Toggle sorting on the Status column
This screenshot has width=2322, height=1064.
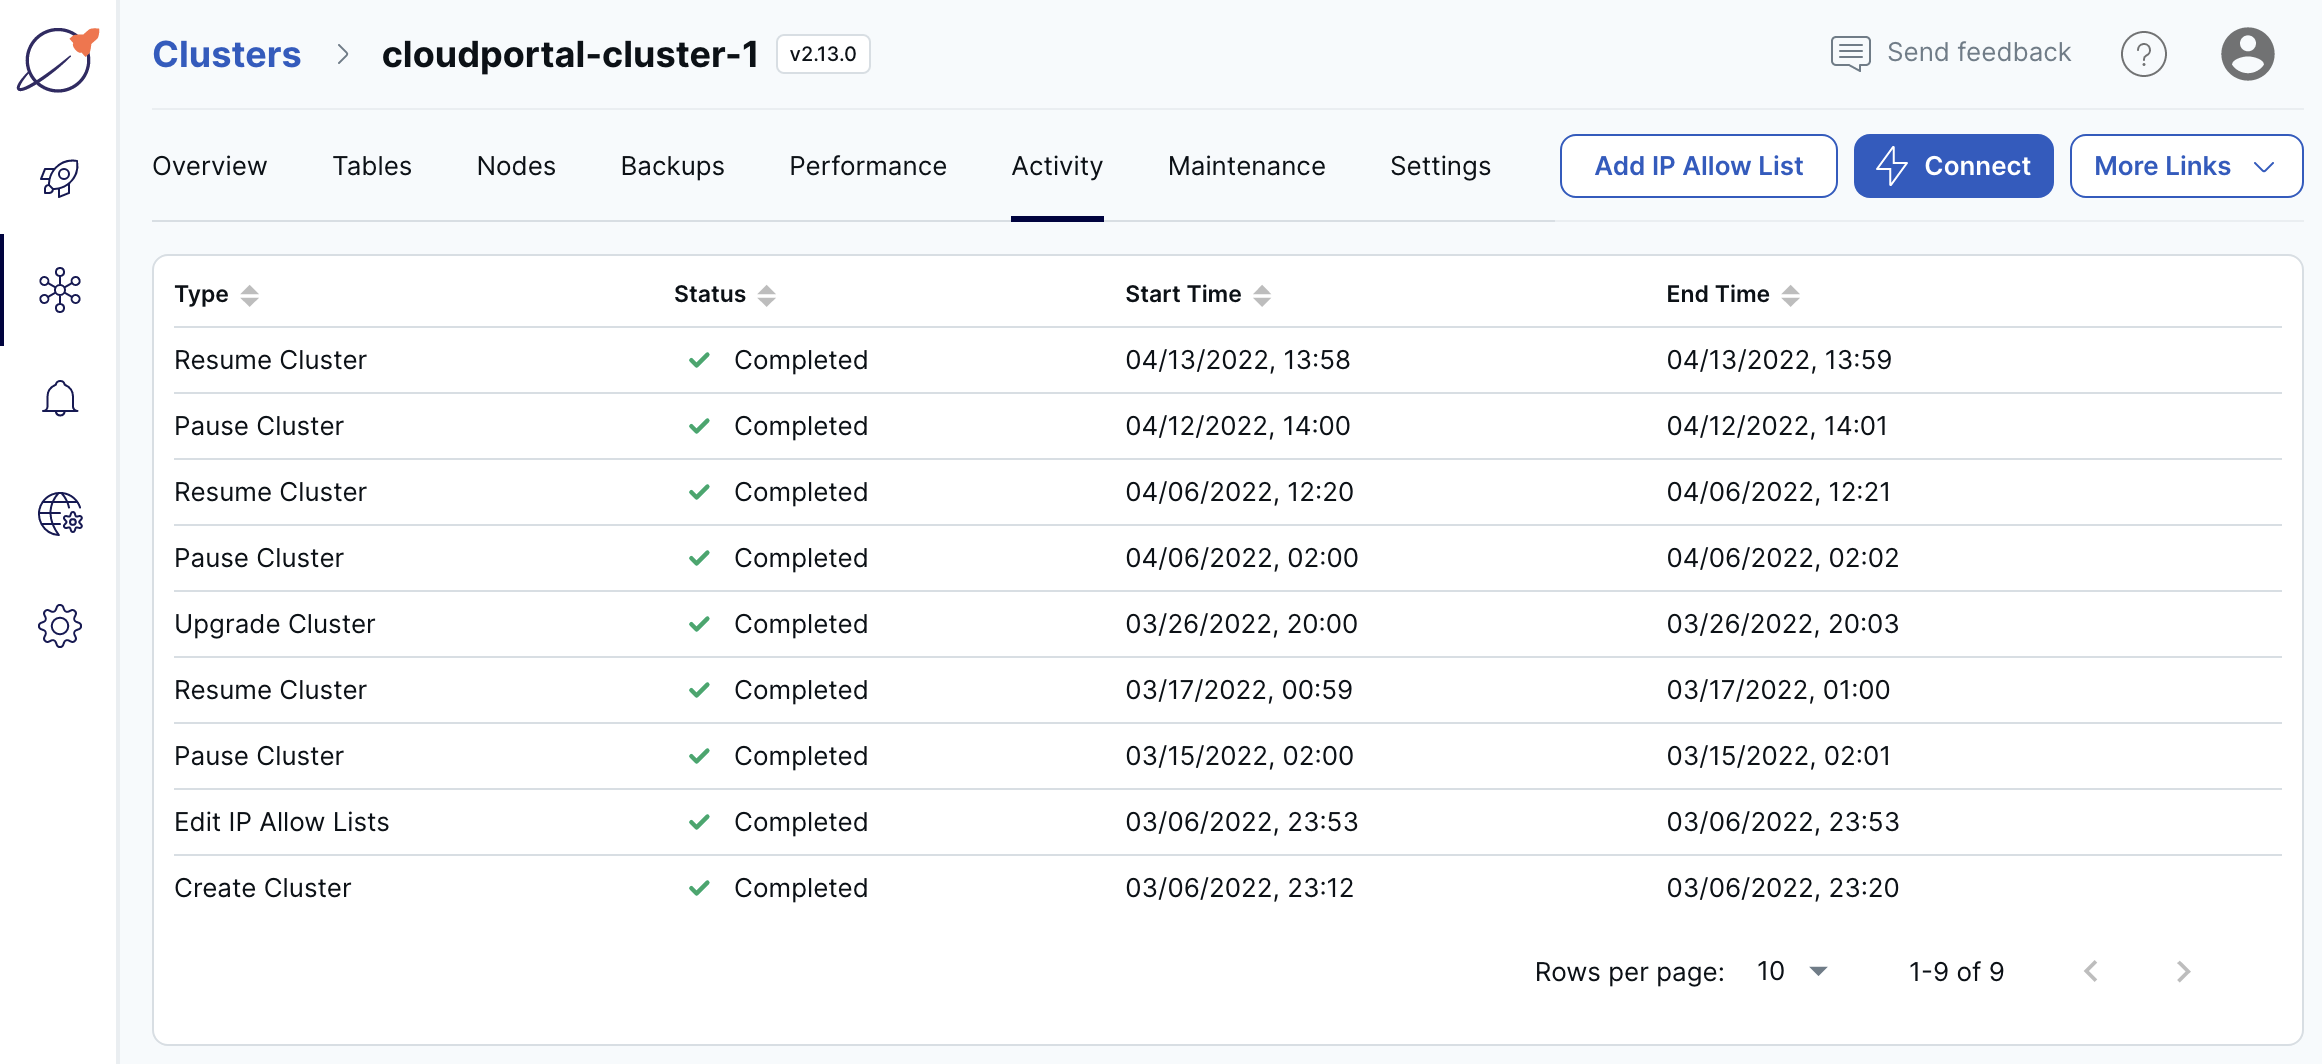(x=766, y=294)
